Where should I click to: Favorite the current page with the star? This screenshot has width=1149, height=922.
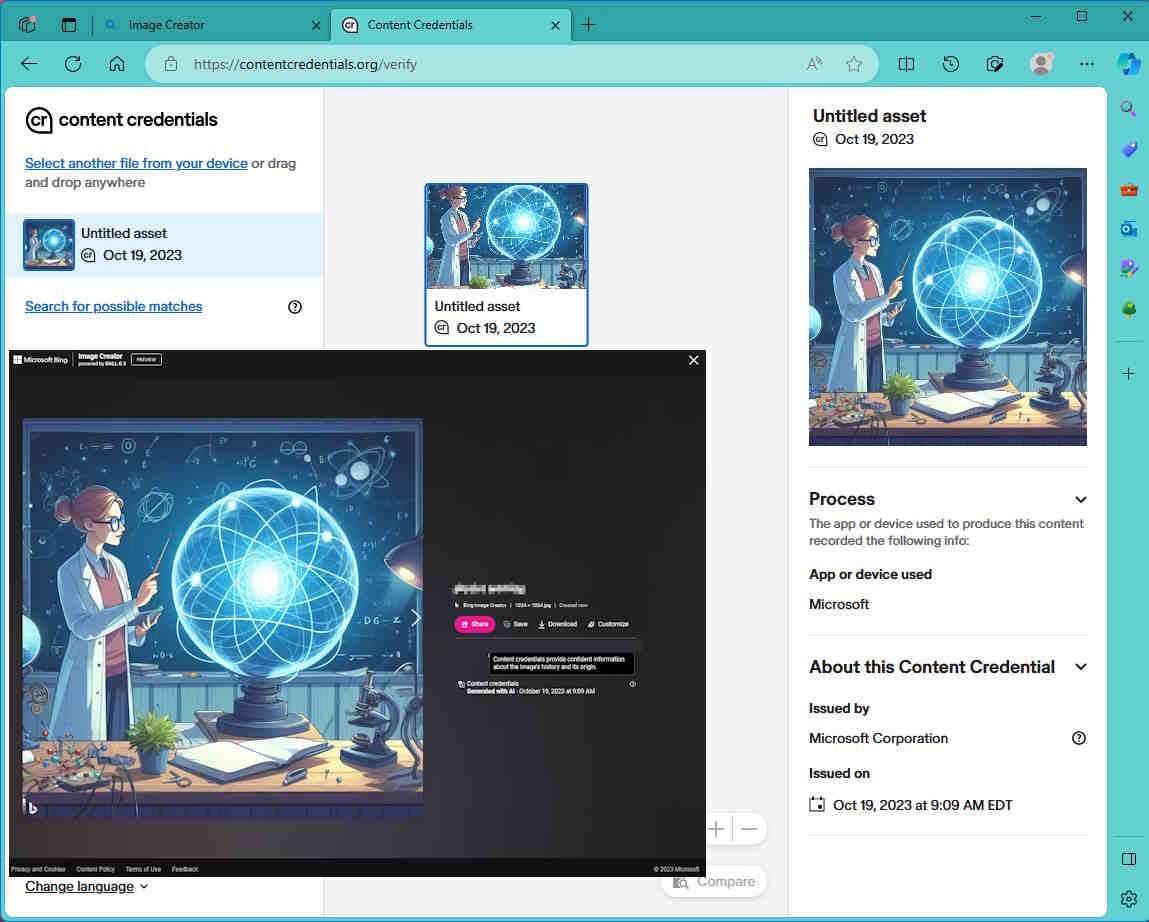(855, 63)
